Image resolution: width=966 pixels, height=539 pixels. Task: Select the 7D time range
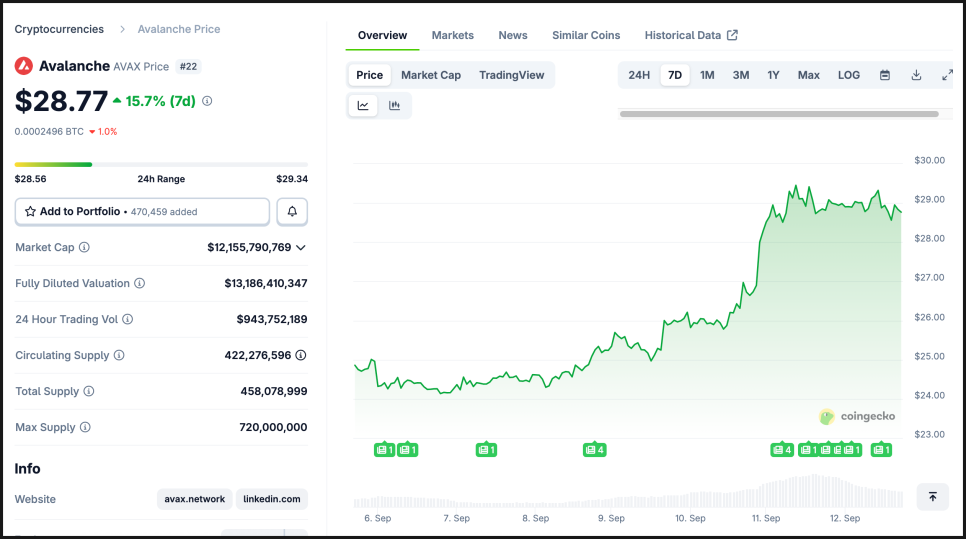coord(675,75)
